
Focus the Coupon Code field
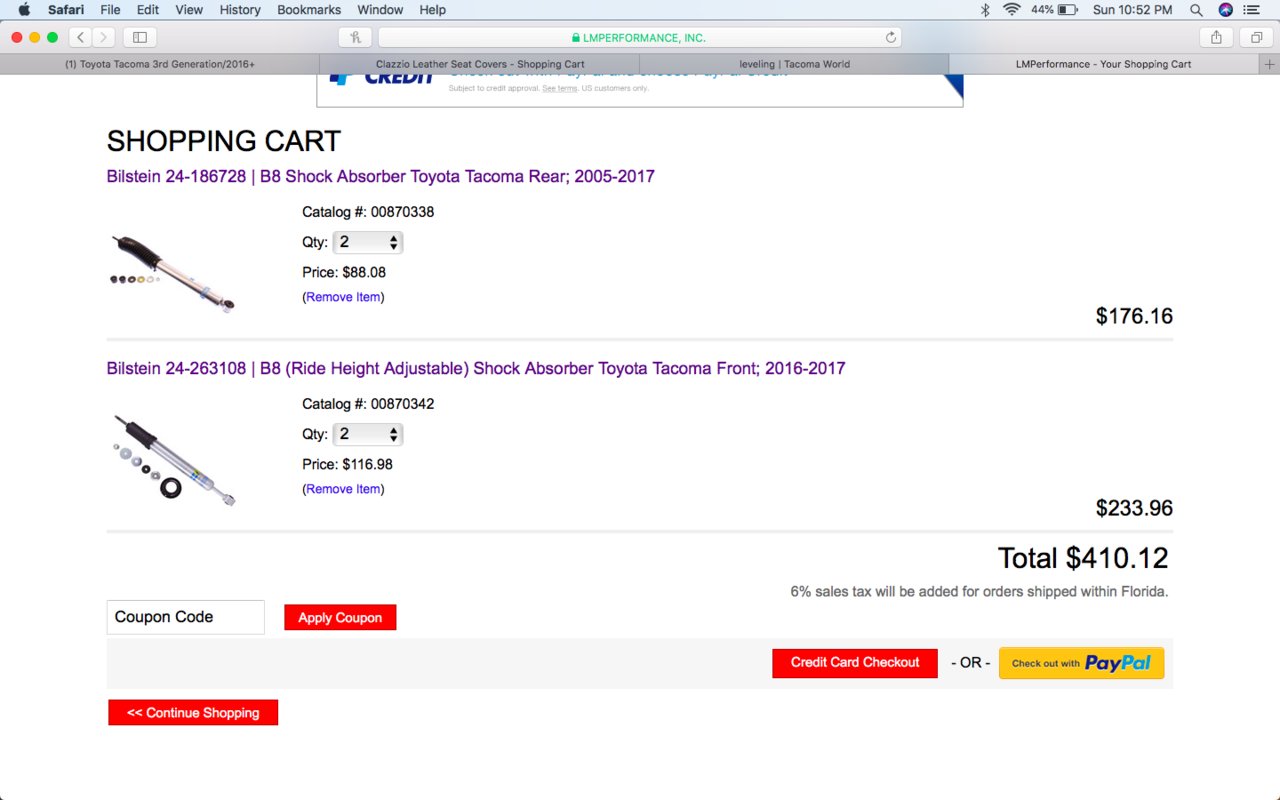[186, 617]
